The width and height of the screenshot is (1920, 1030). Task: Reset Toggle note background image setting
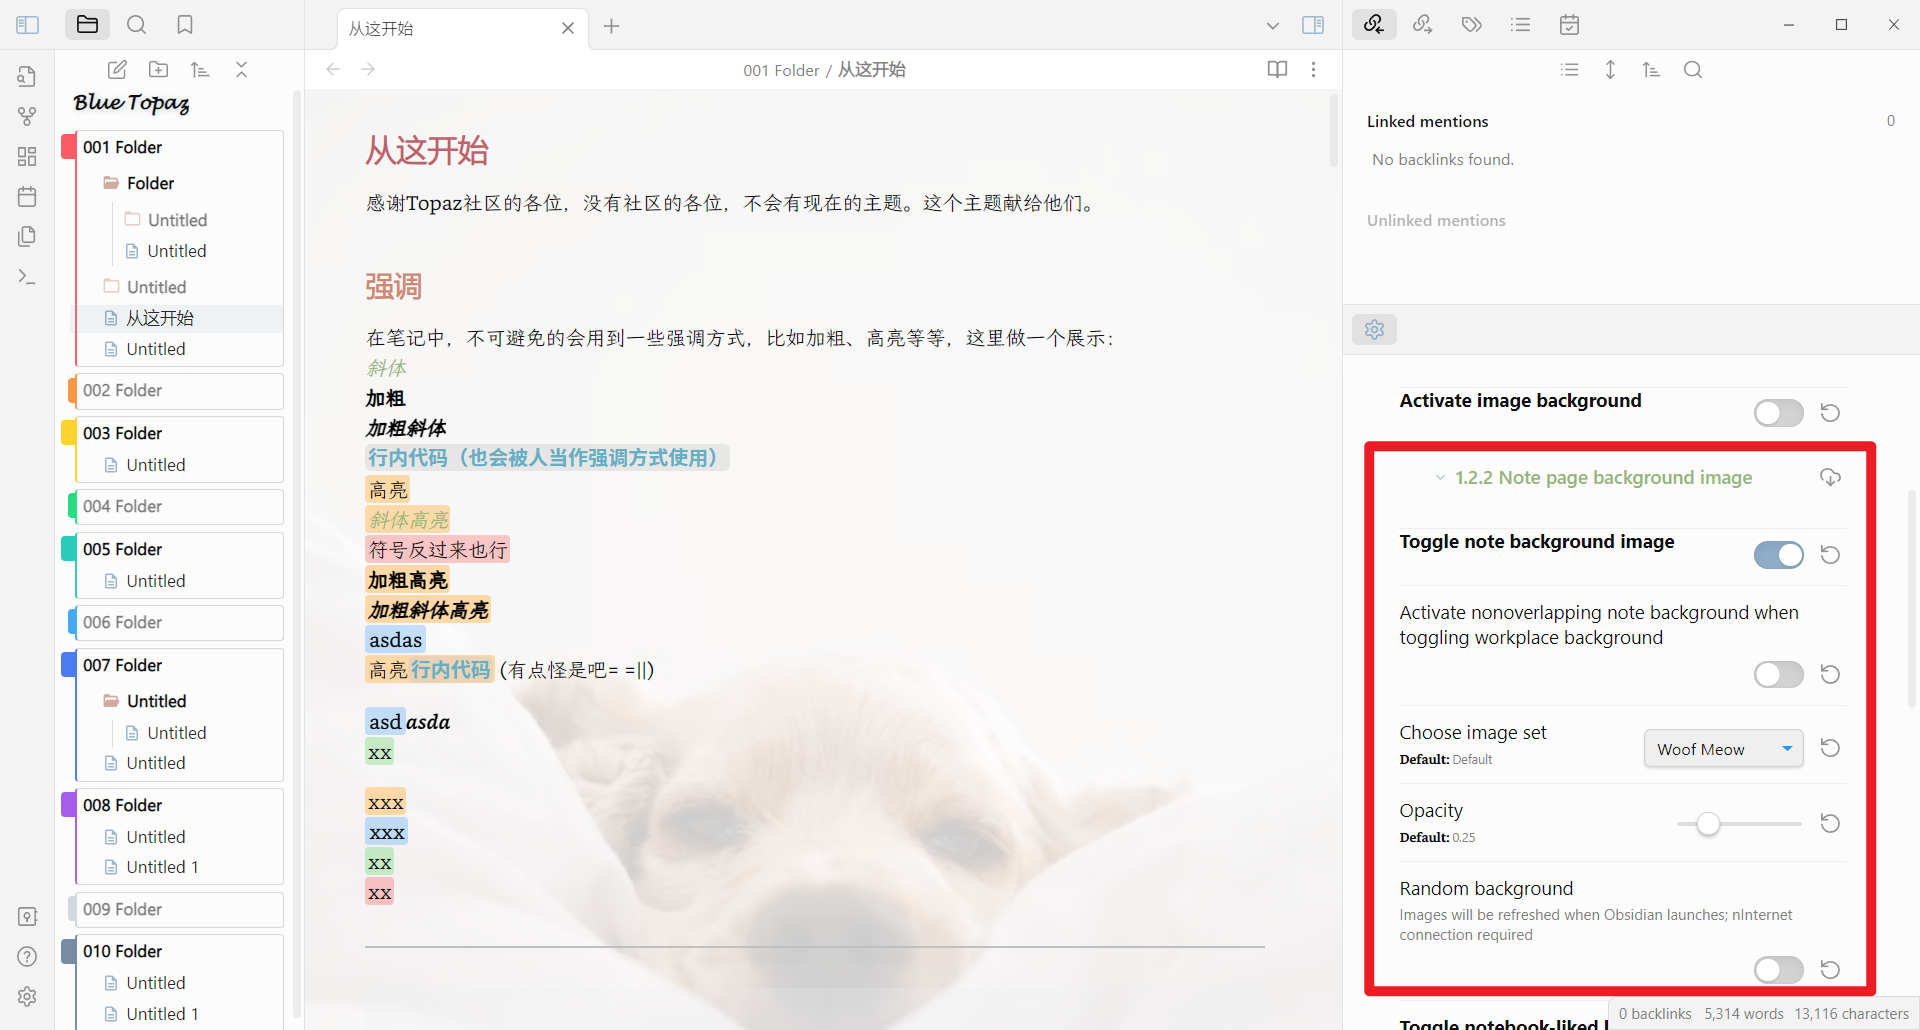(x=1830, y=555)
